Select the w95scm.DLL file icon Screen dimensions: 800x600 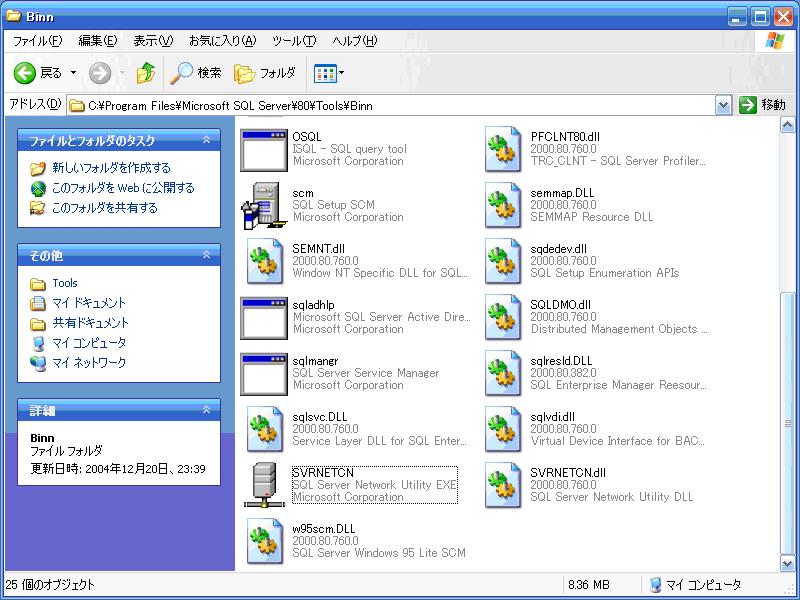[x=264, y=539]
